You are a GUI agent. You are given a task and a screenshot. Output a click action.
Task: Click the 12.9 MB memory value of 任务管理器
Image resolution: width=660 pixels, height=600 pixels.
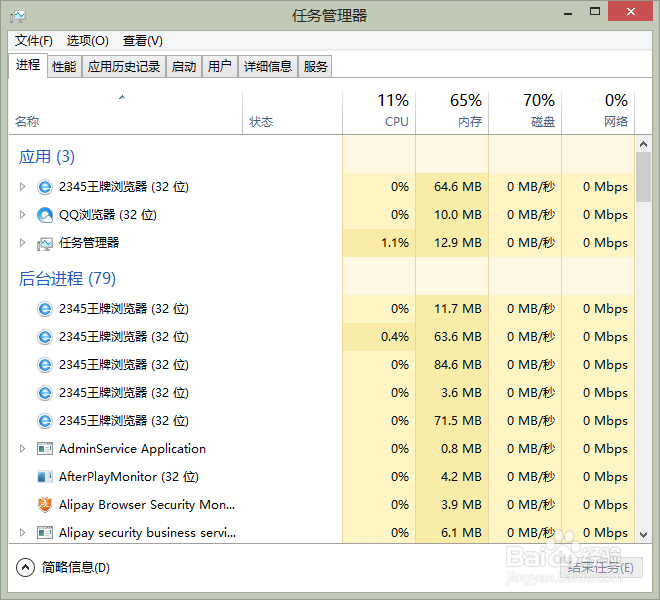click(458, 243)
